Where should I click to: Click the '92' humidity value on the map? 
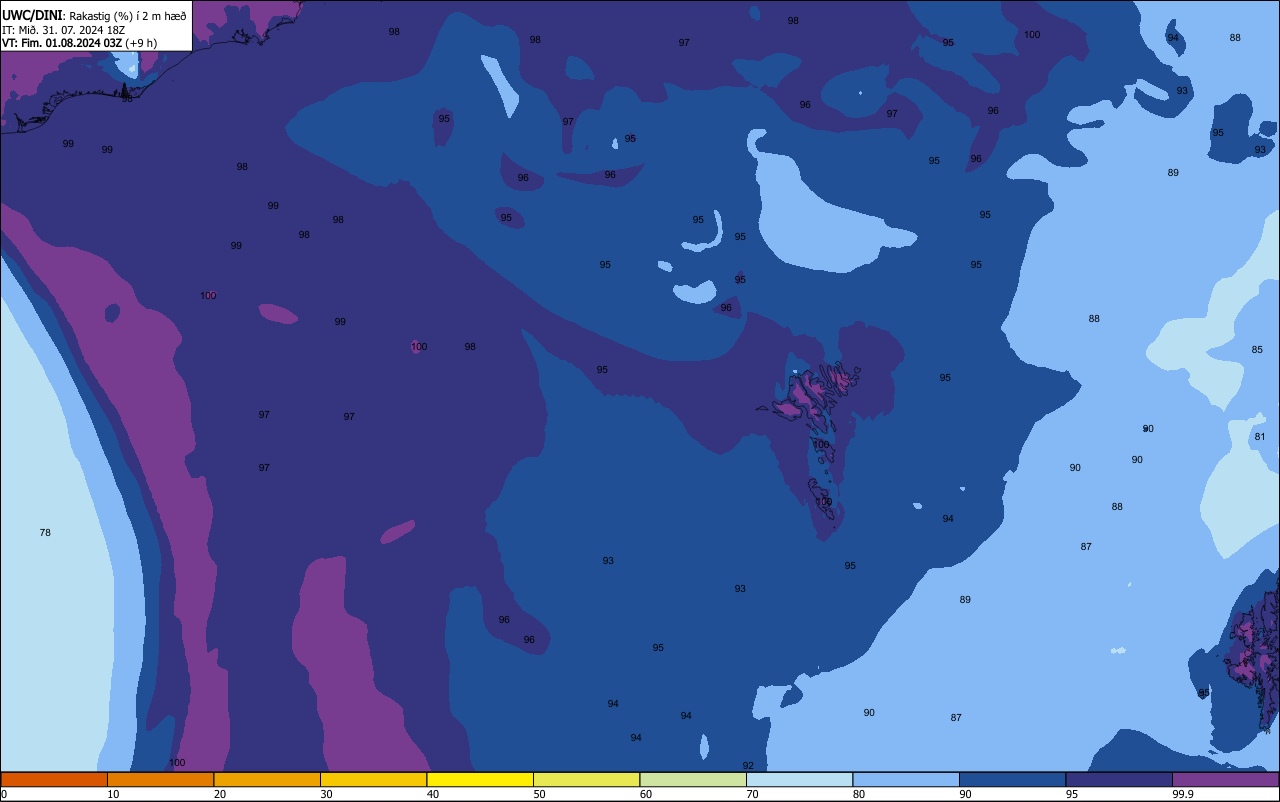tap(748, 766)
